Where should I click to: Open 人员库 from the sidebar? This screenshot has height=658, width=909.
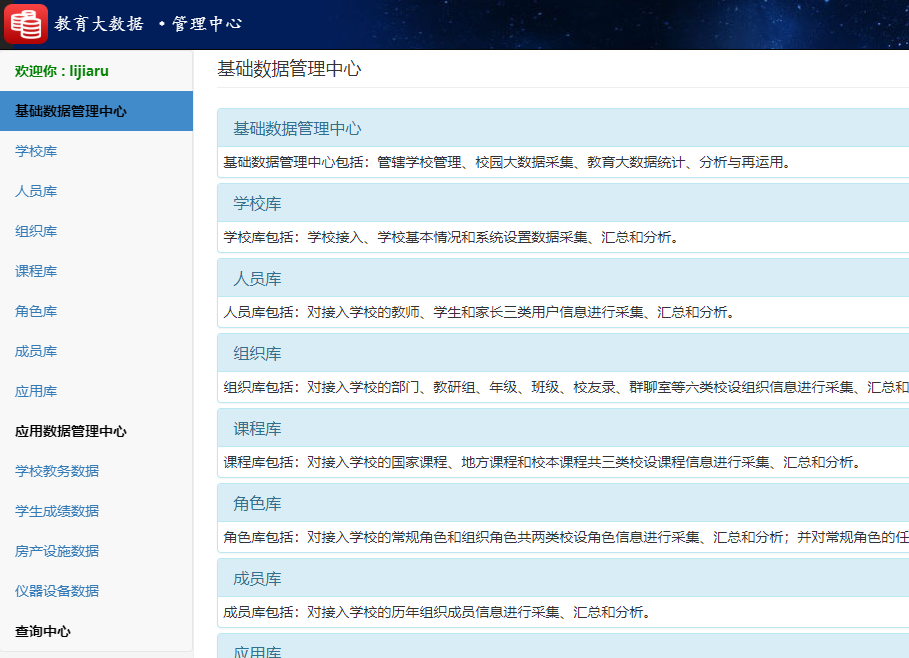tap(35, 191)
